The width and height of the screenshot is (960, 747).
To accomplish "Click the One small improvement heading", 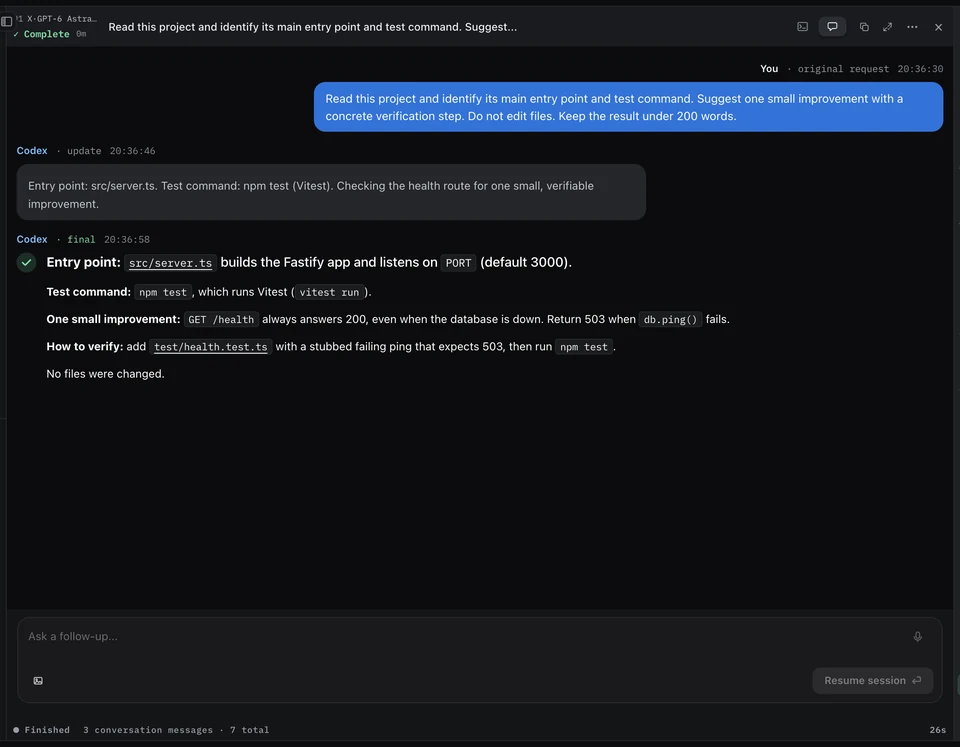I will [x=113, y=319].
